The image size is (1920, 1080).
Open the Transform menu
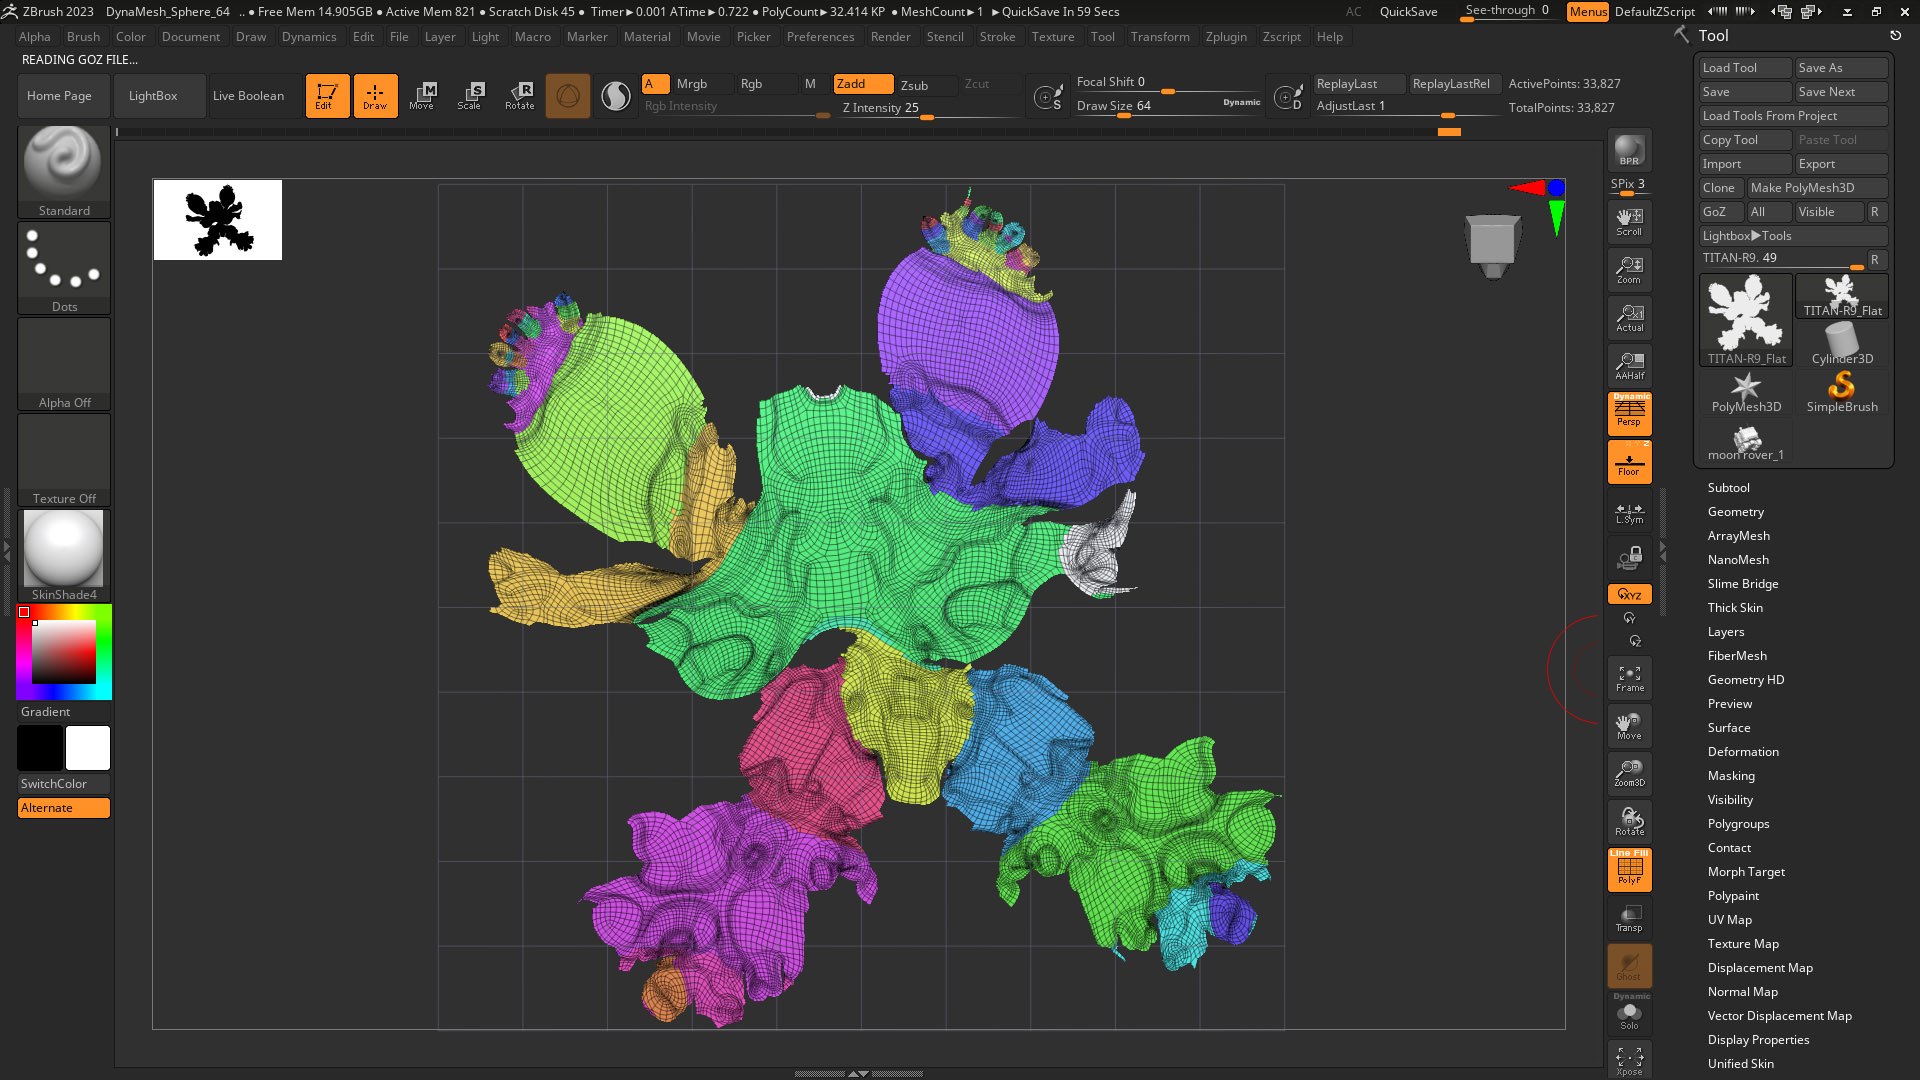tap(1160, 37)
